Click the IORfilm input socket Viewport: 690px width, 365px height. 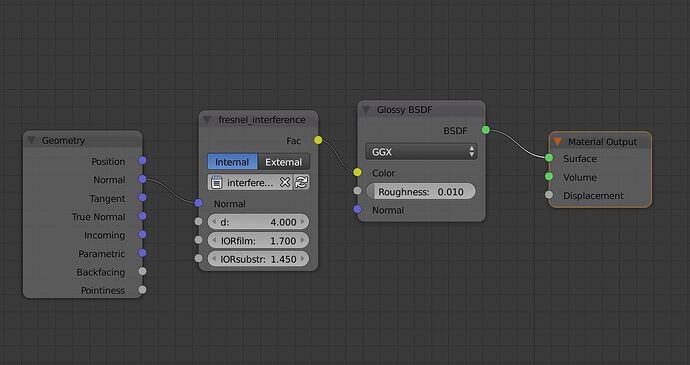[198, 240]
